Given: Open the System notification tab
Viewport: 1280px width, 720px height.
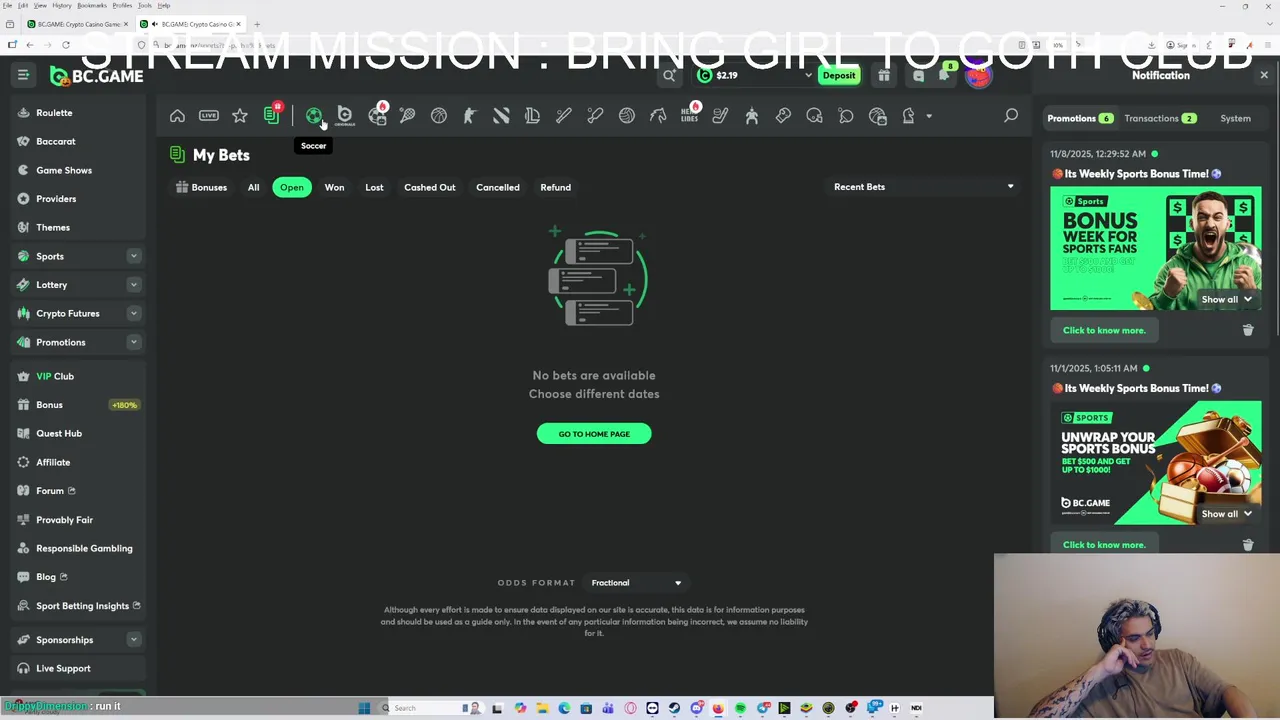Looking at the screenshot, I should [1235, 118].
